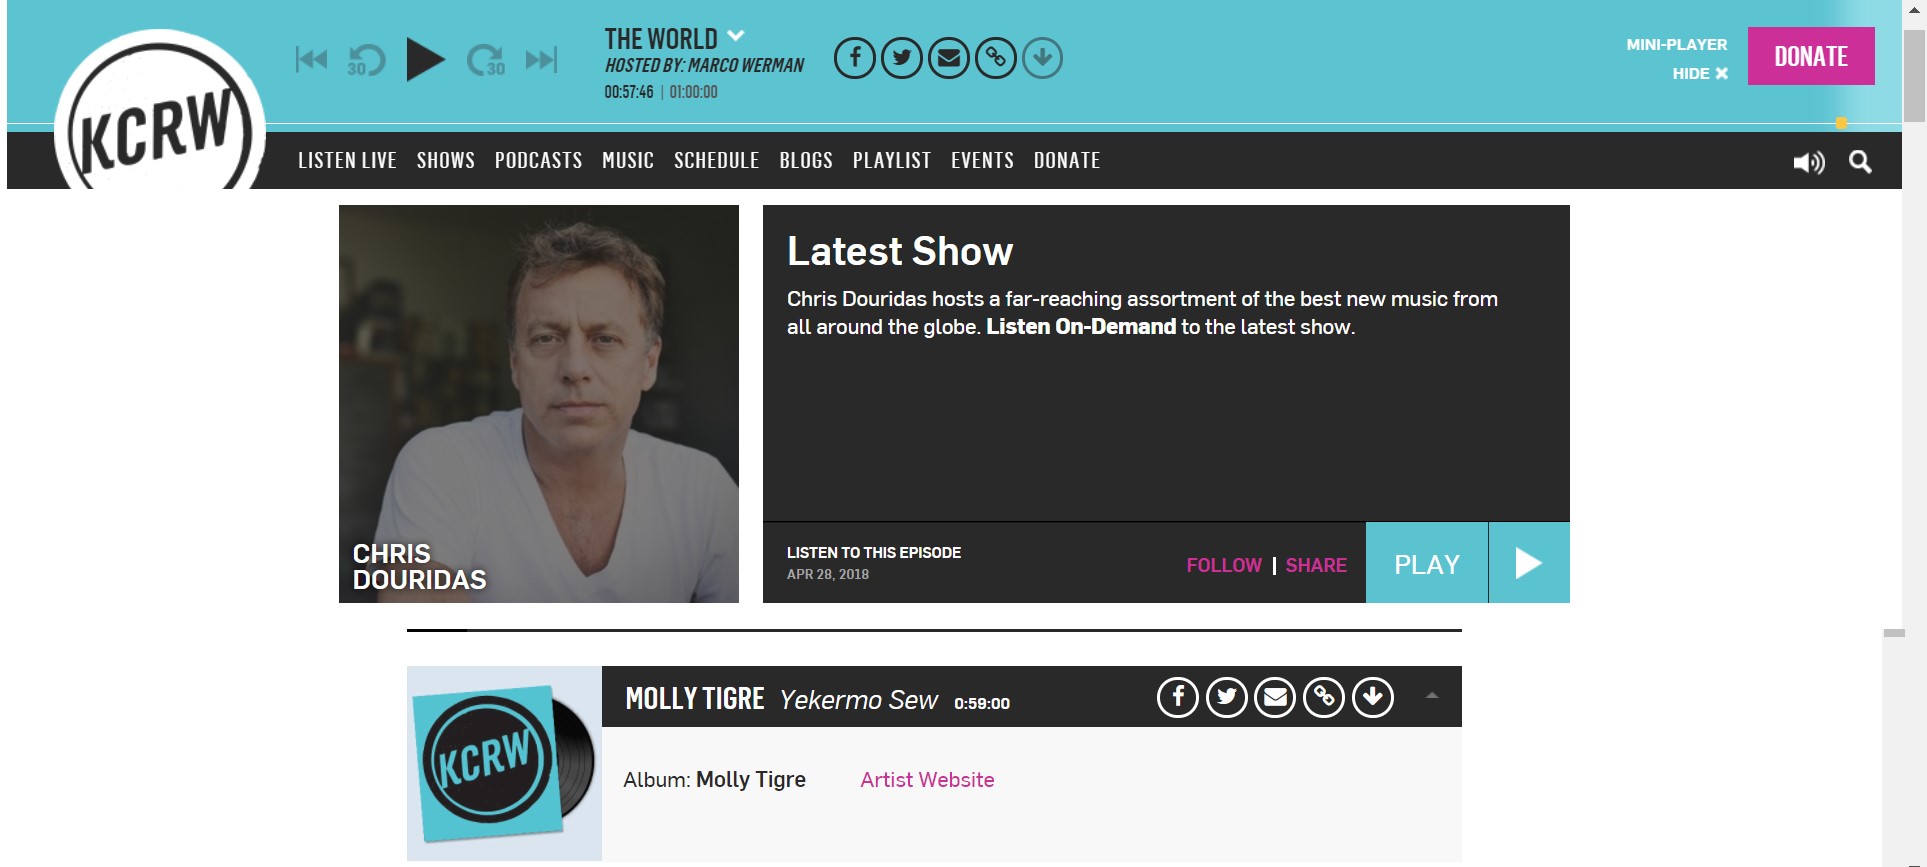Screen dimensions: 1927x867
Task: Download The World episode
Action: (1043, 58)
